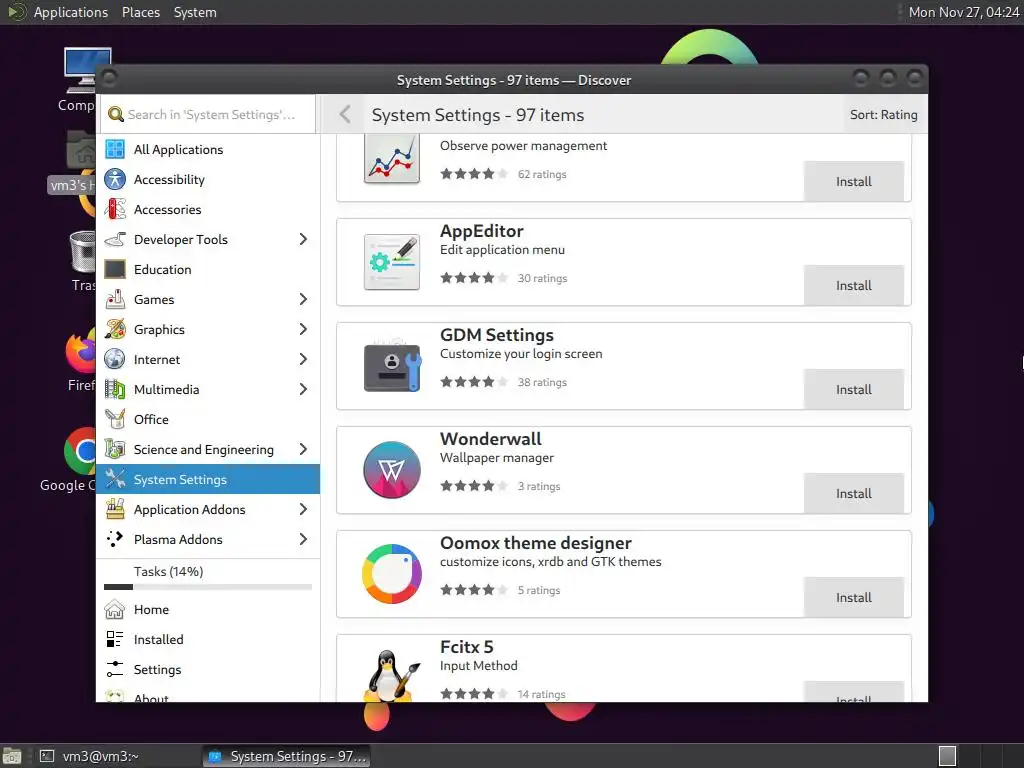
Task: Click the search magnifier icon
Action: pos(116,114)
